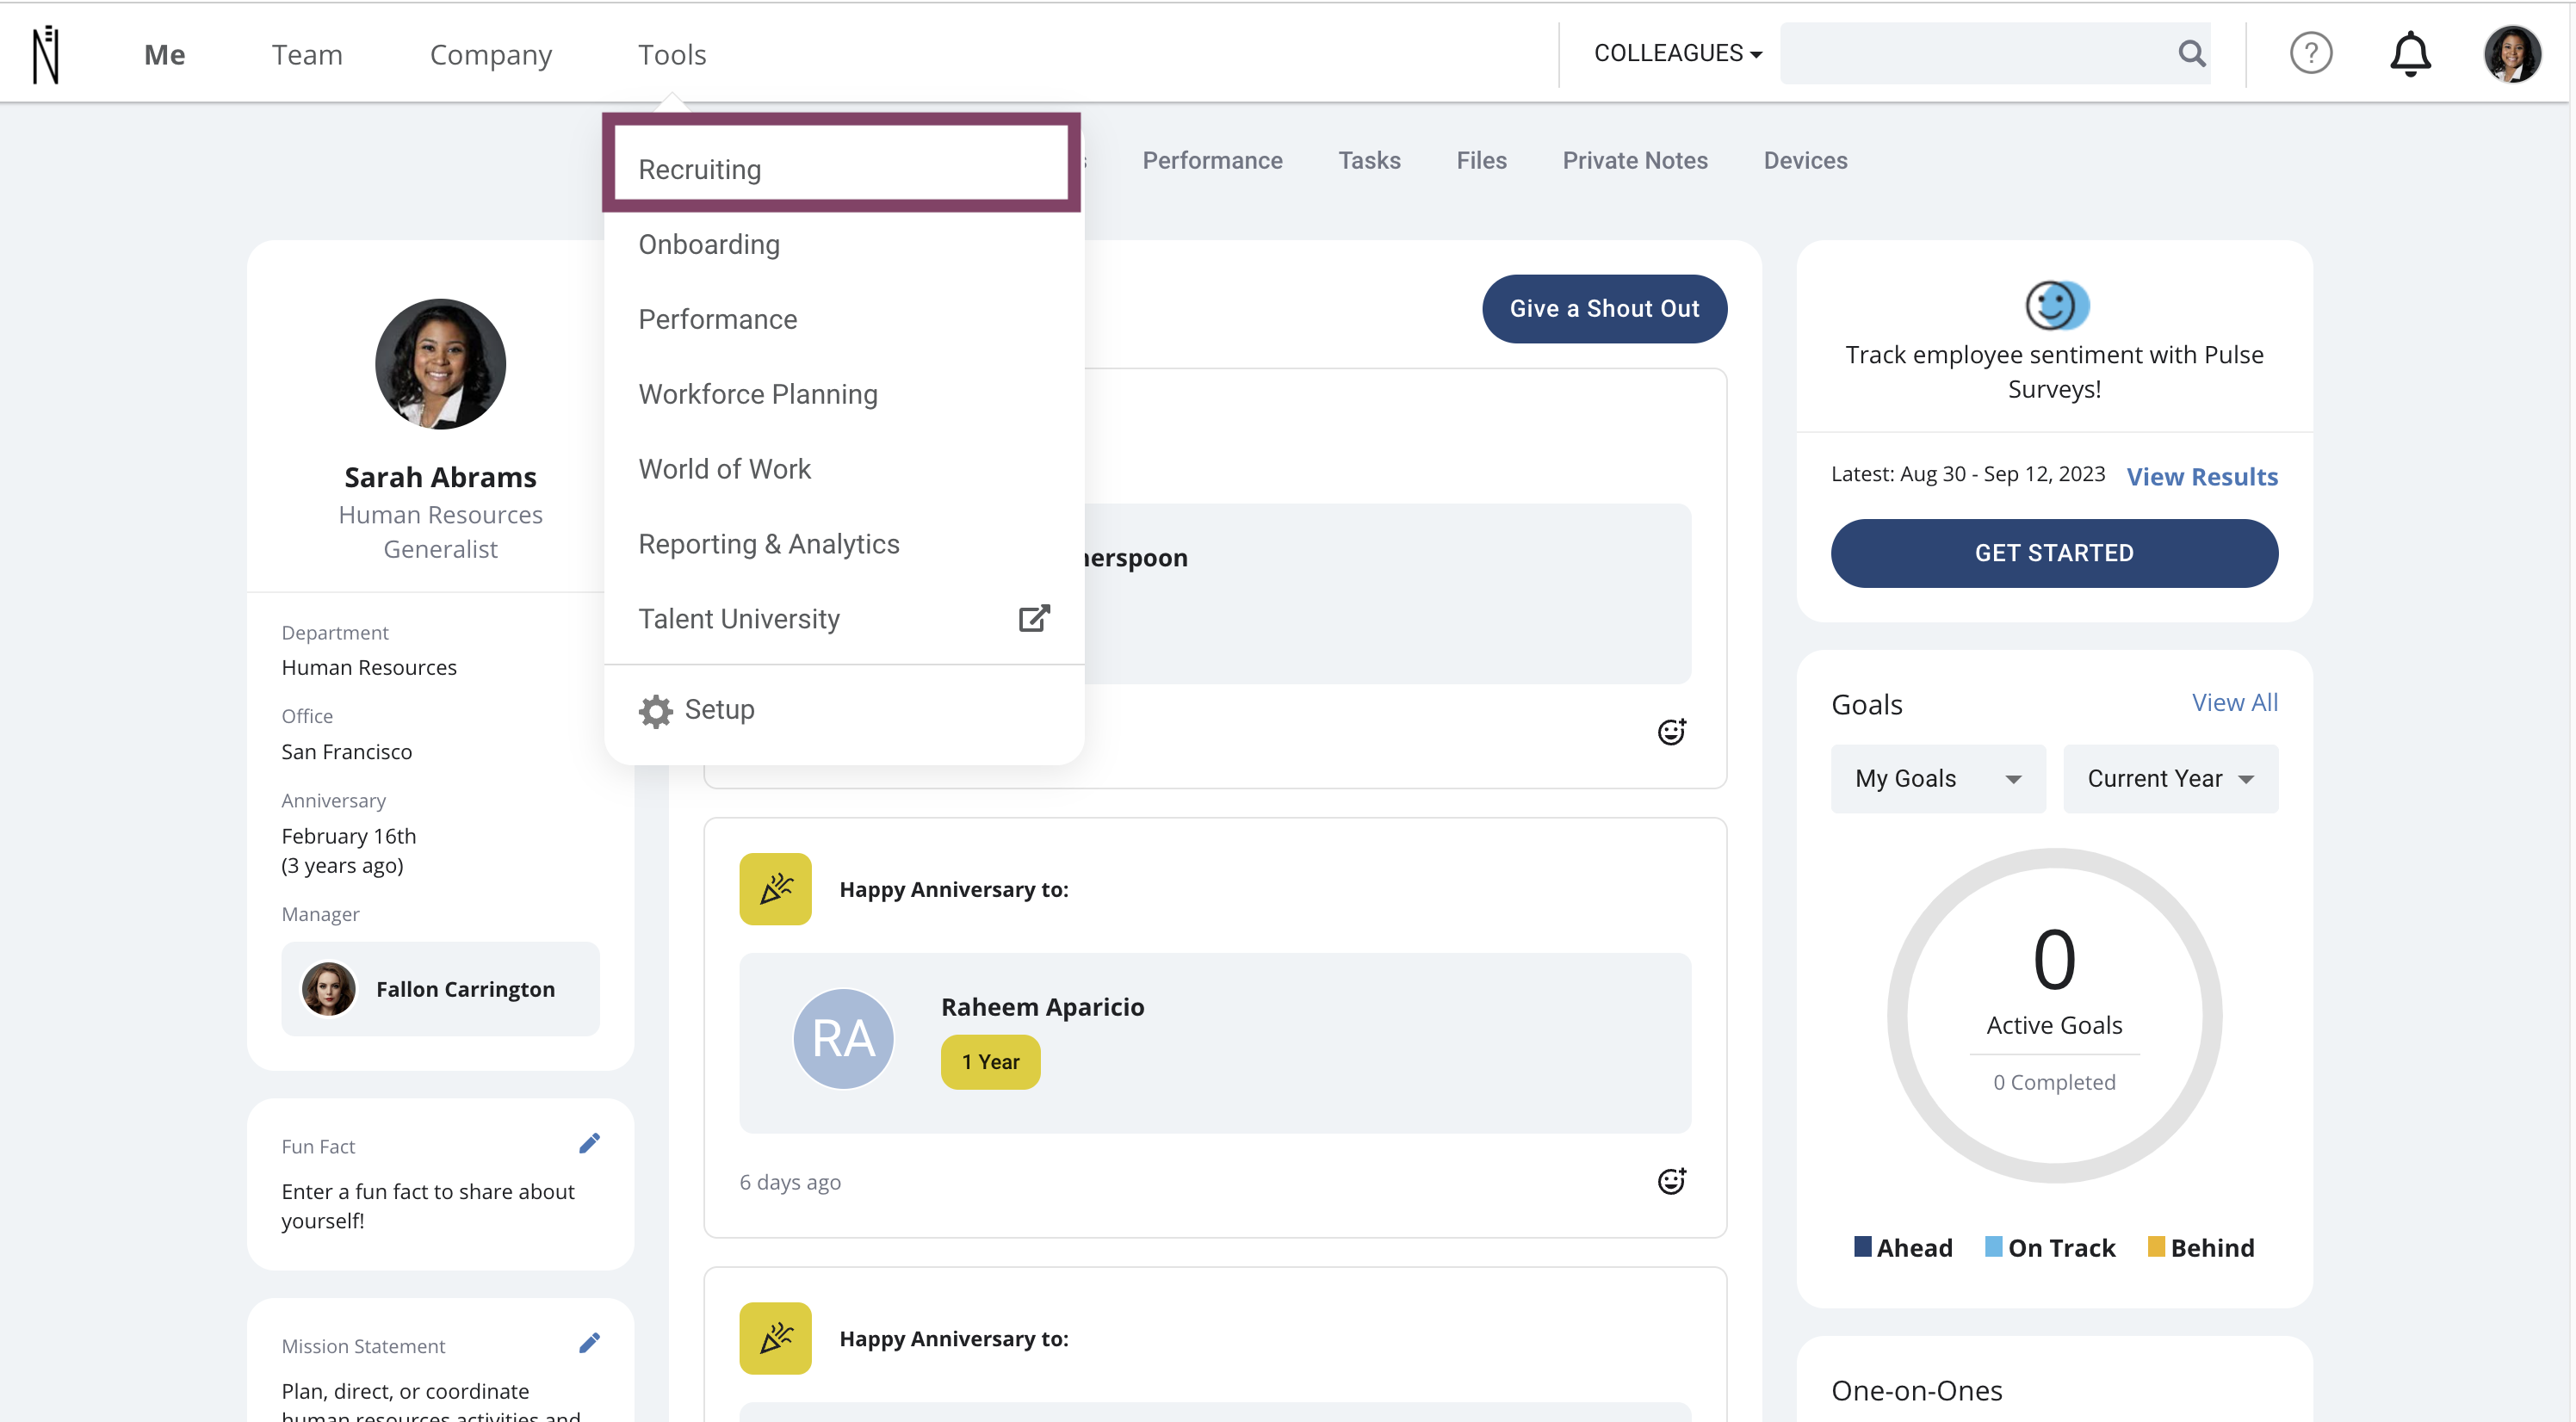The height and width of the screenshot is (1422, 2576).
Task: Open manager Fallon Carrington's profile card
Action: tap(440, 989)
